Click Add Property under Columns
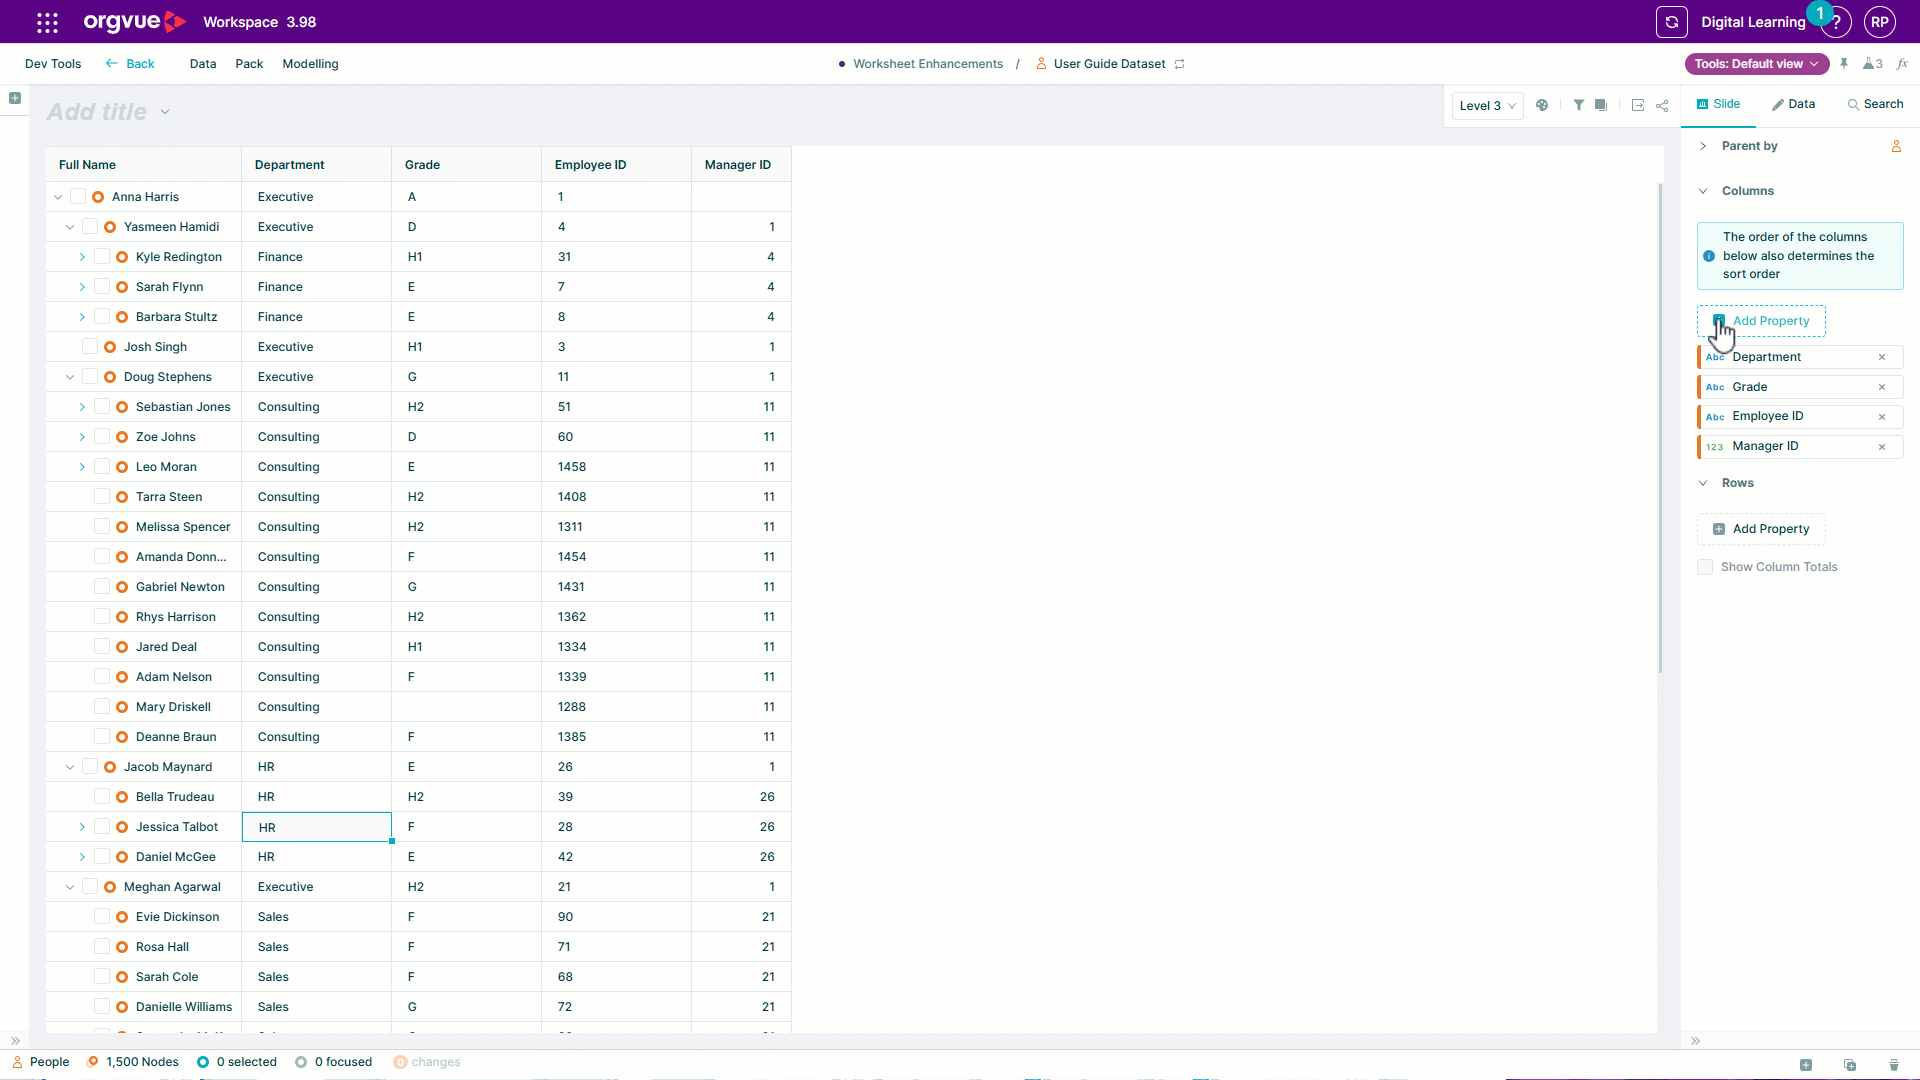The width and height of the screenshot is (1920, 1080). pos(1761,321)
